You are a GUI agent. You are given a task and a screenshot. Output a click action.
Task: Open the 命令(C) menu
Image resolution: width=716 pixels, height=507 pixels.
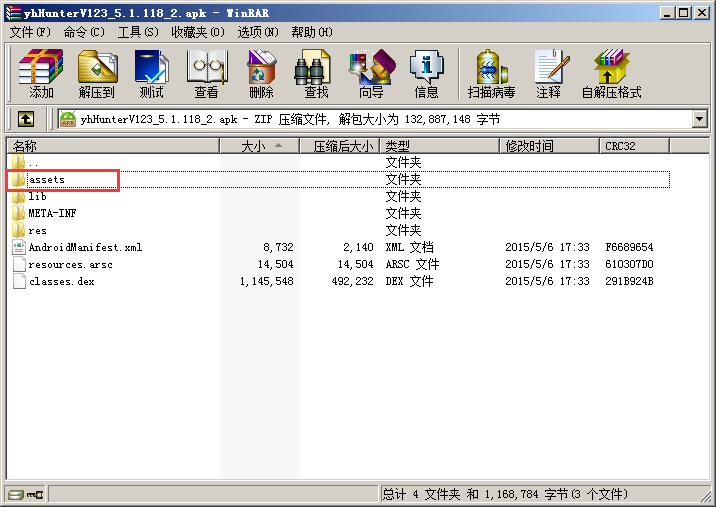coord(84,32)
